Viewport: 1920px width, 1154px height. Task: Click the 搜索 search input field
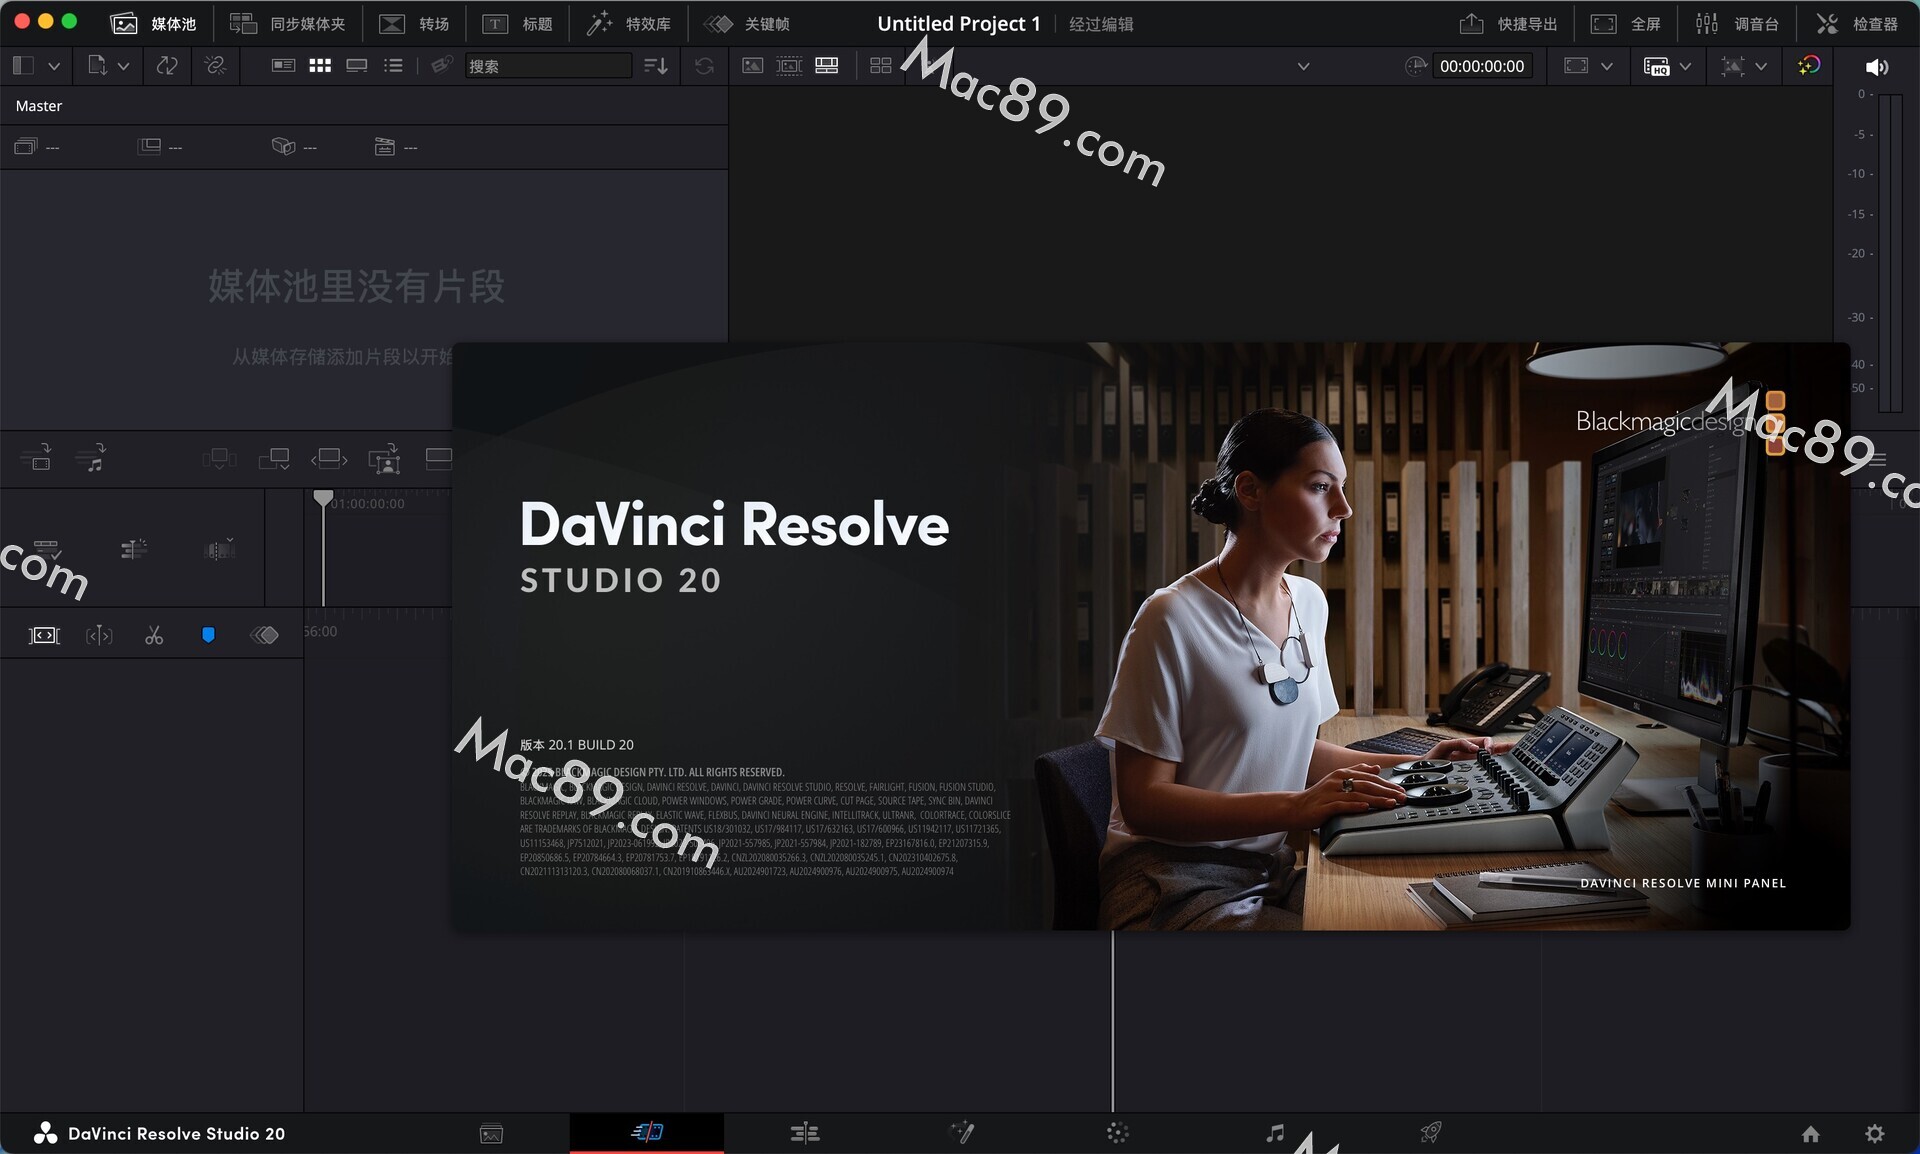[548, 66]
